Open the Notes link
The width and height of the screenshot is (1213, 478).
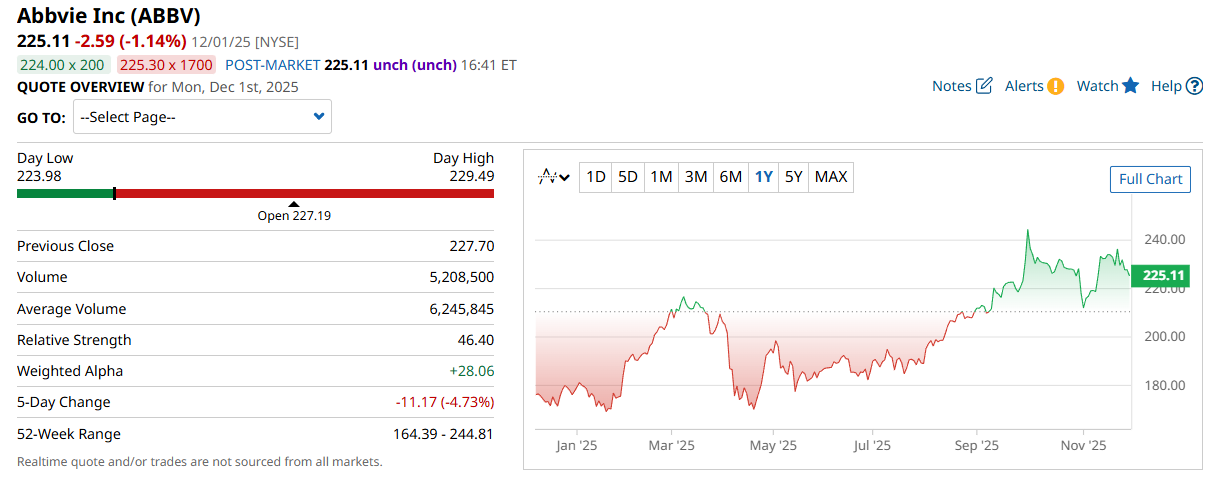[951, 86]
